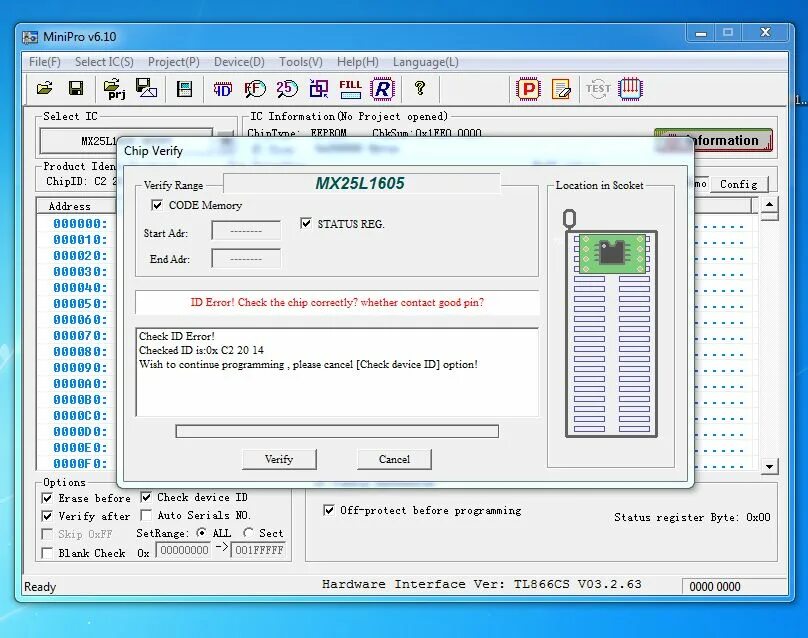The image size is (808, 638).
Task: Click the Start Adr input field
Action: point(246,231)
